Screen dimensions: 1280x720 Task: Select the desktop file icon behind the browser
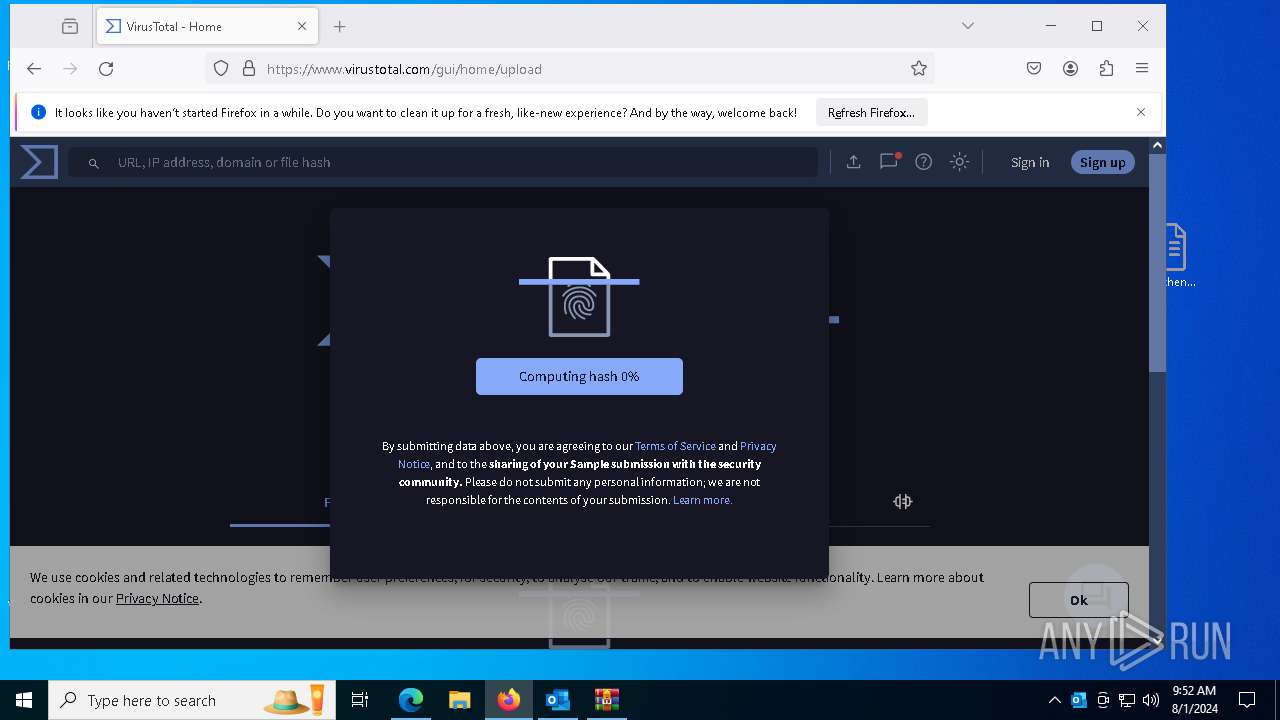click(x=1177, y=256)
